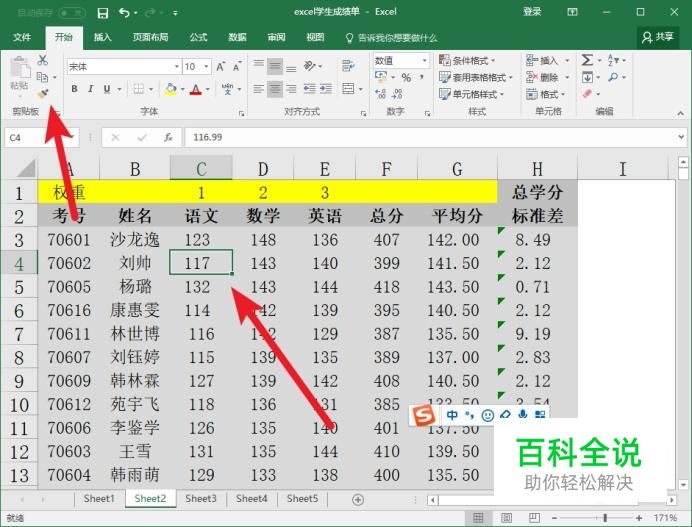Select the Format Painter brush icon
Image resolution: width=692 pixels, height=527 pixels.
(42, 94)
